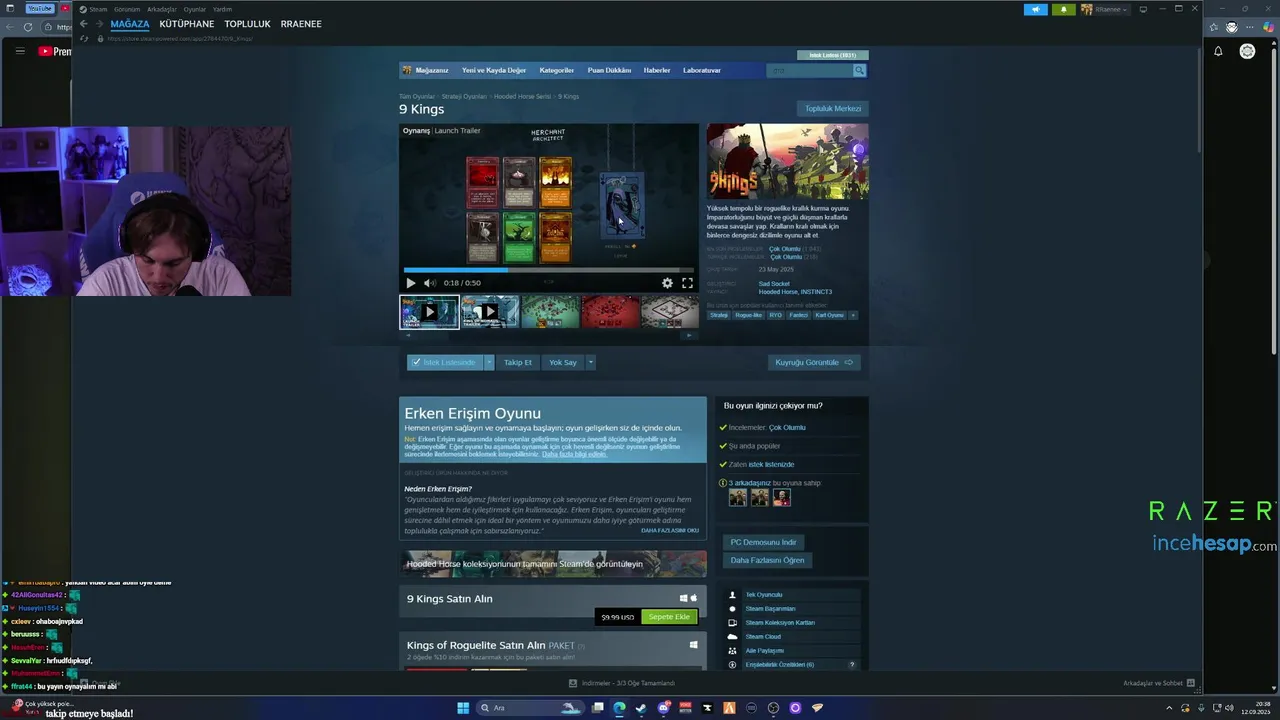Viewport: 1280px width, 720px height.
Task: Click Daha Fazlasını Öğren button
Action: [x=767, y=560]
